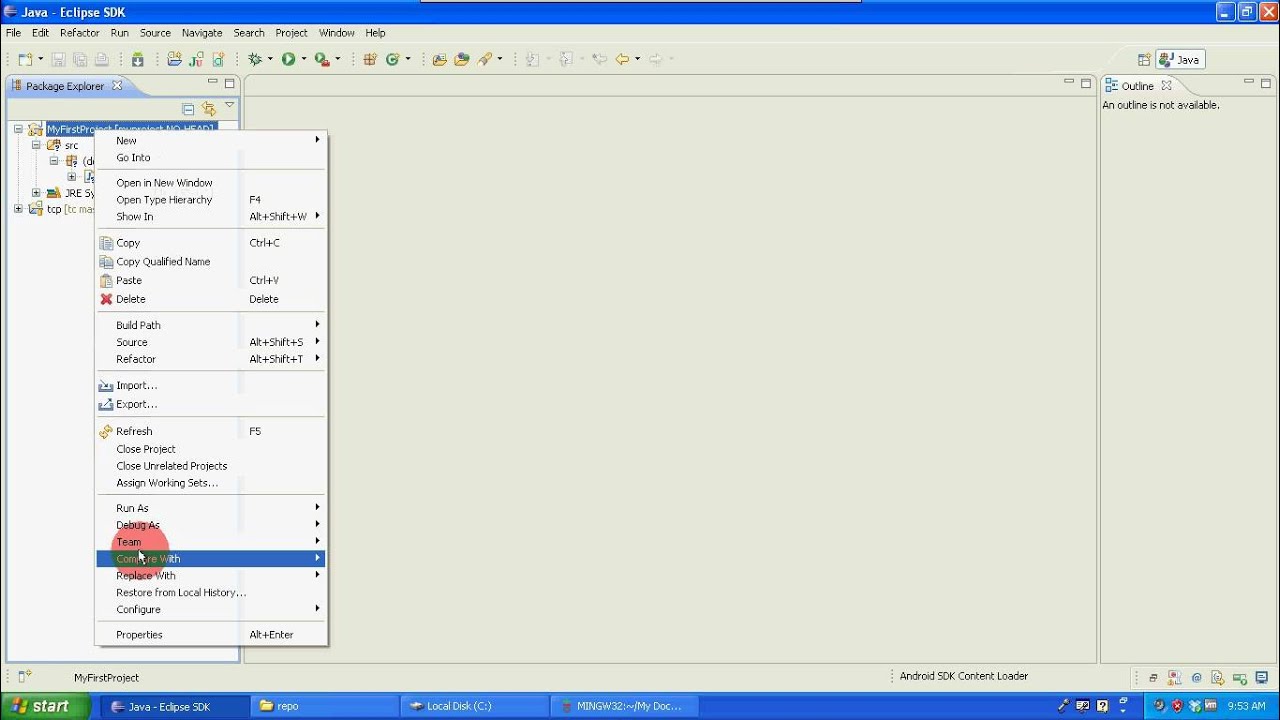Select Build Path submenu
Viewport: 1280px width, 720px height.
pyautogui.click(x=210, y=325)
